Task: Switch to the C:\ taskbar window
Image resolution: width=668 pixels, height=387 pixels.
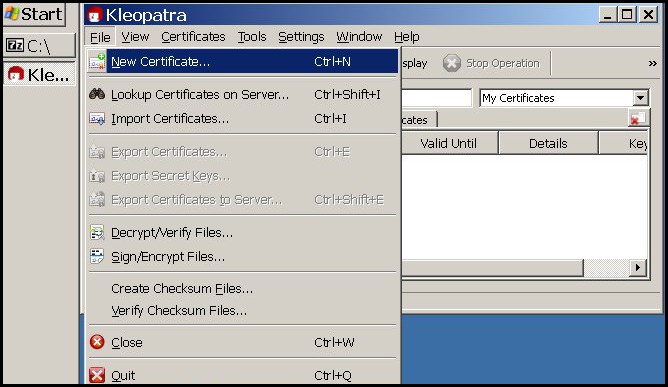Action: click(x=40, y=45)
